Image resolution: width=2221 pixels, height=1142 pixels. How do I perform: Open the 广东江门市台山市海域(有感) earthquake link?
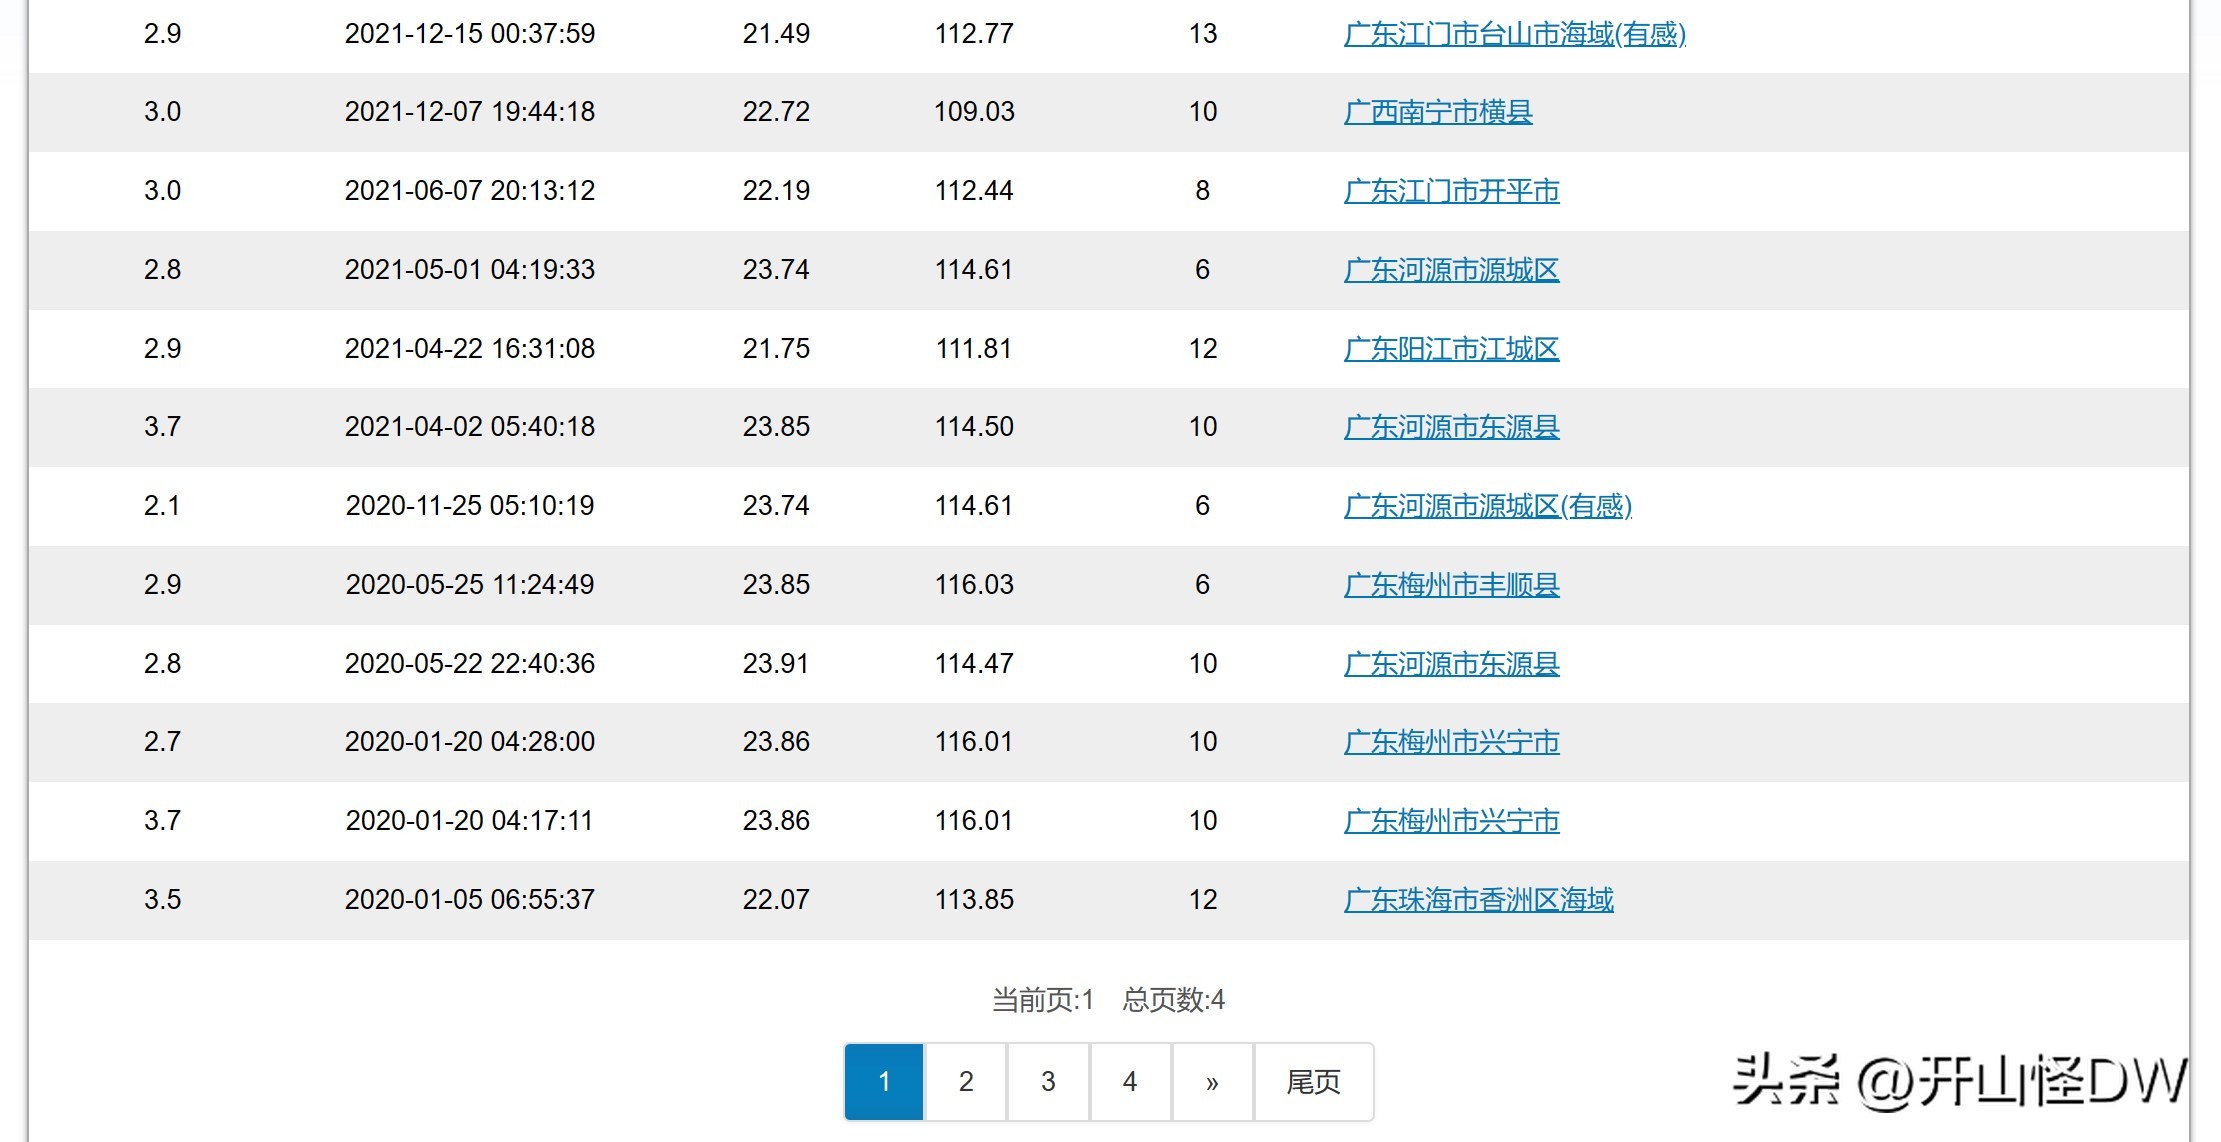(x=1514, y=34)
